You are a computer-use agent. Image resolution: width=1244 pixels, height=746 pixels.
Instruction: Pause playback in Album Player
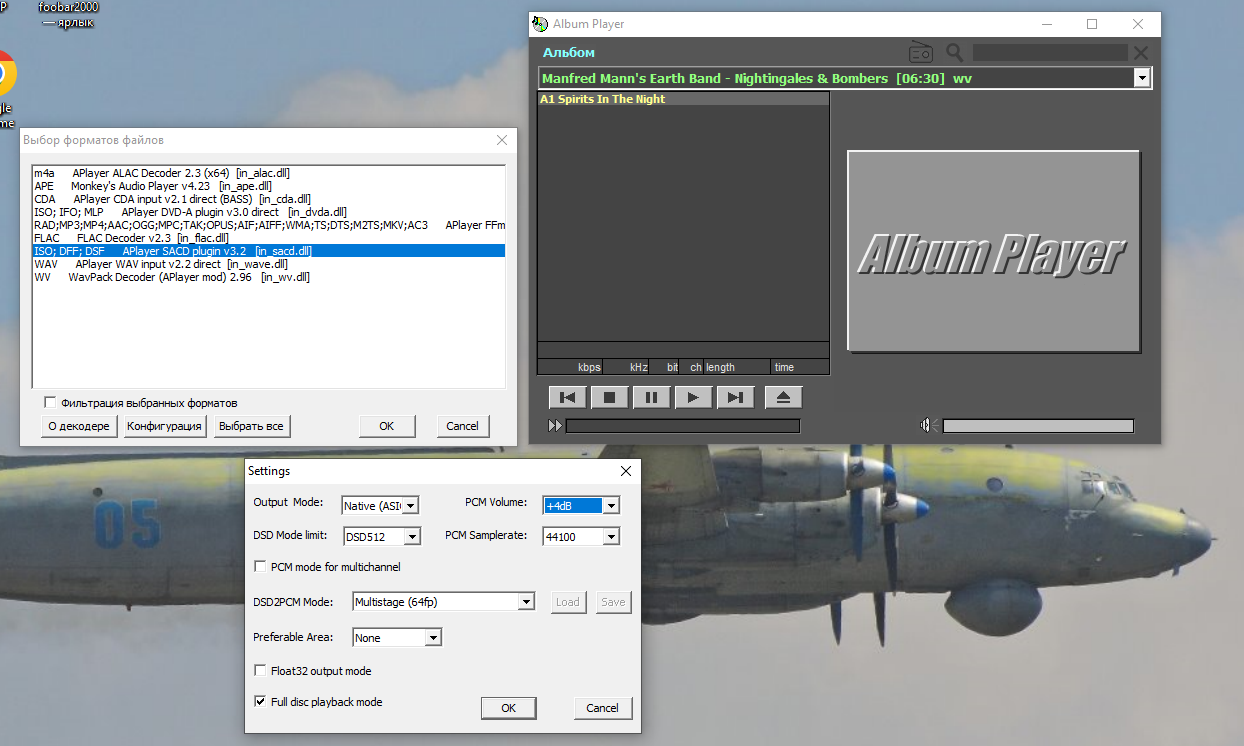(x=651, y=397)
